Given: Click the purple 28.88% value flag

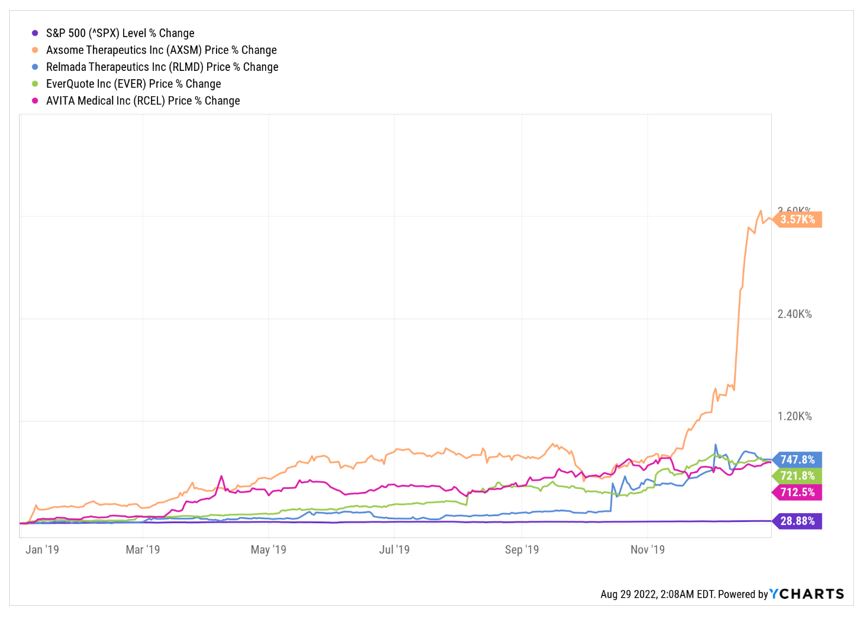Looking at the screenshot, I should 799,521.
